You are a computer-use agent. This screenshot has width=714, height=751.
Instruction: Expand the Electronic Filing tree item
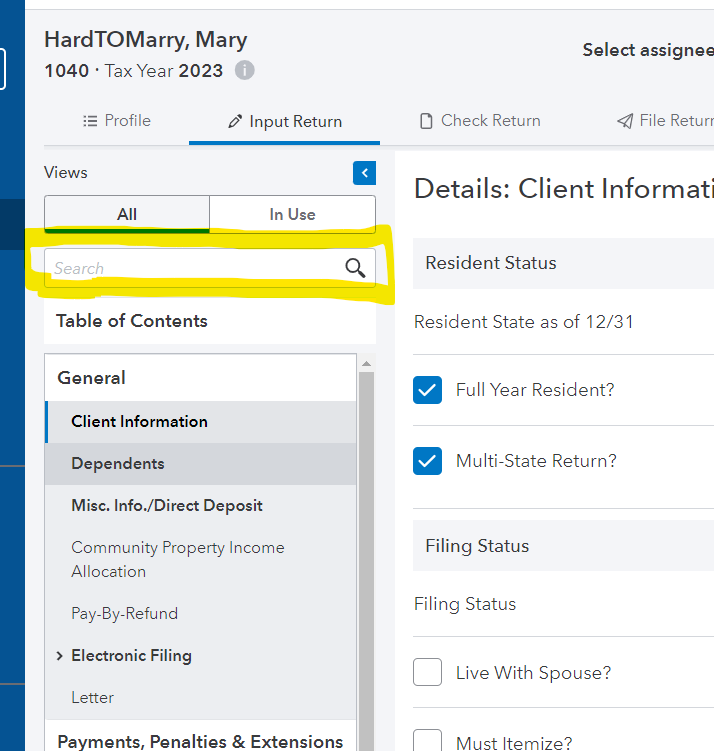tap(60, 656)
